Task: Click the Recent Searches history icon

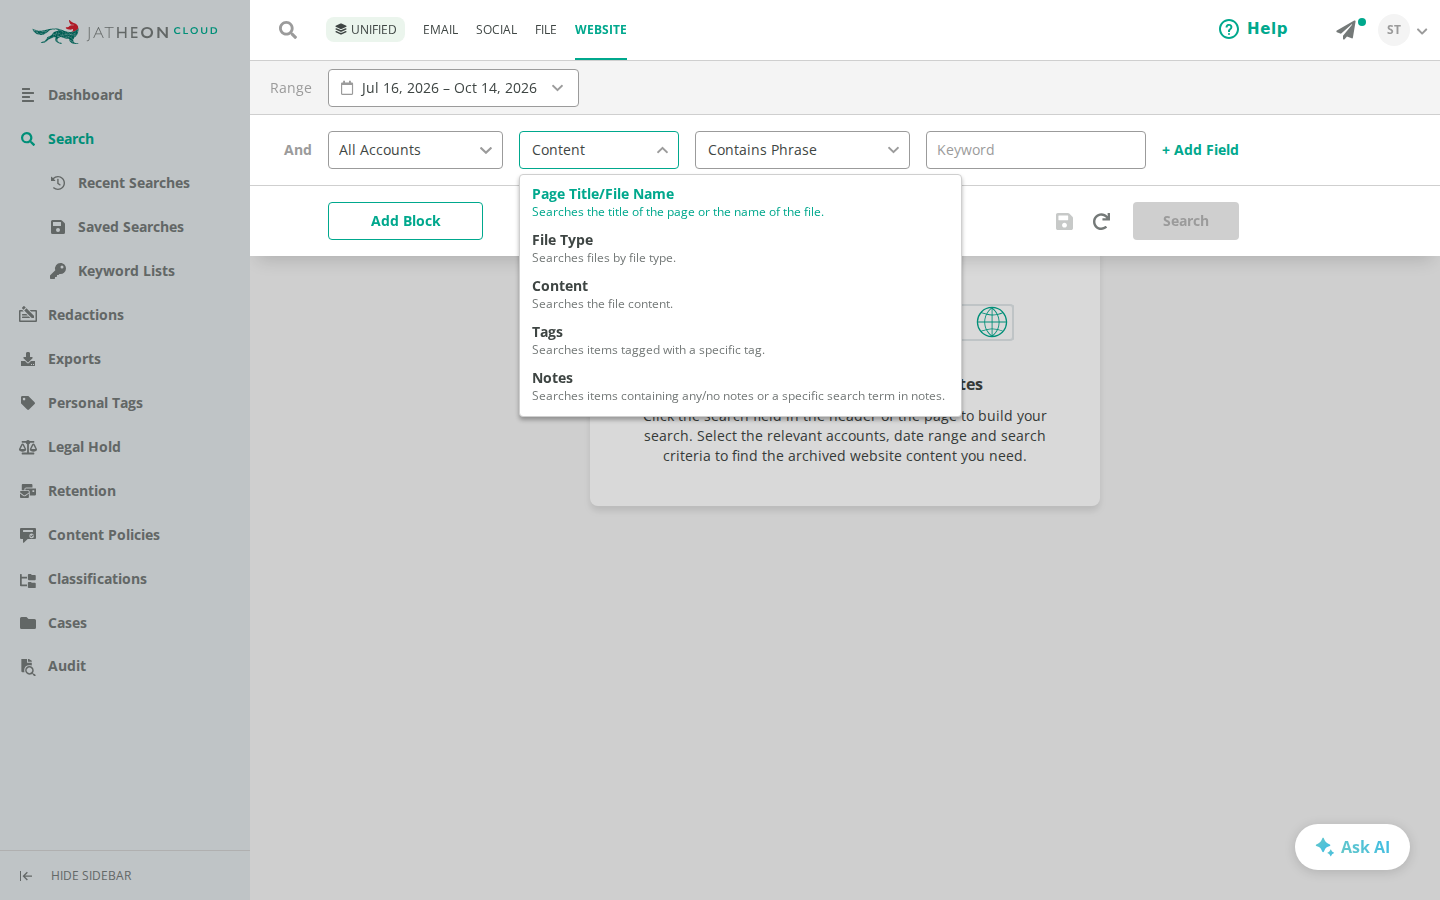Action: click(x=58, y=183)
